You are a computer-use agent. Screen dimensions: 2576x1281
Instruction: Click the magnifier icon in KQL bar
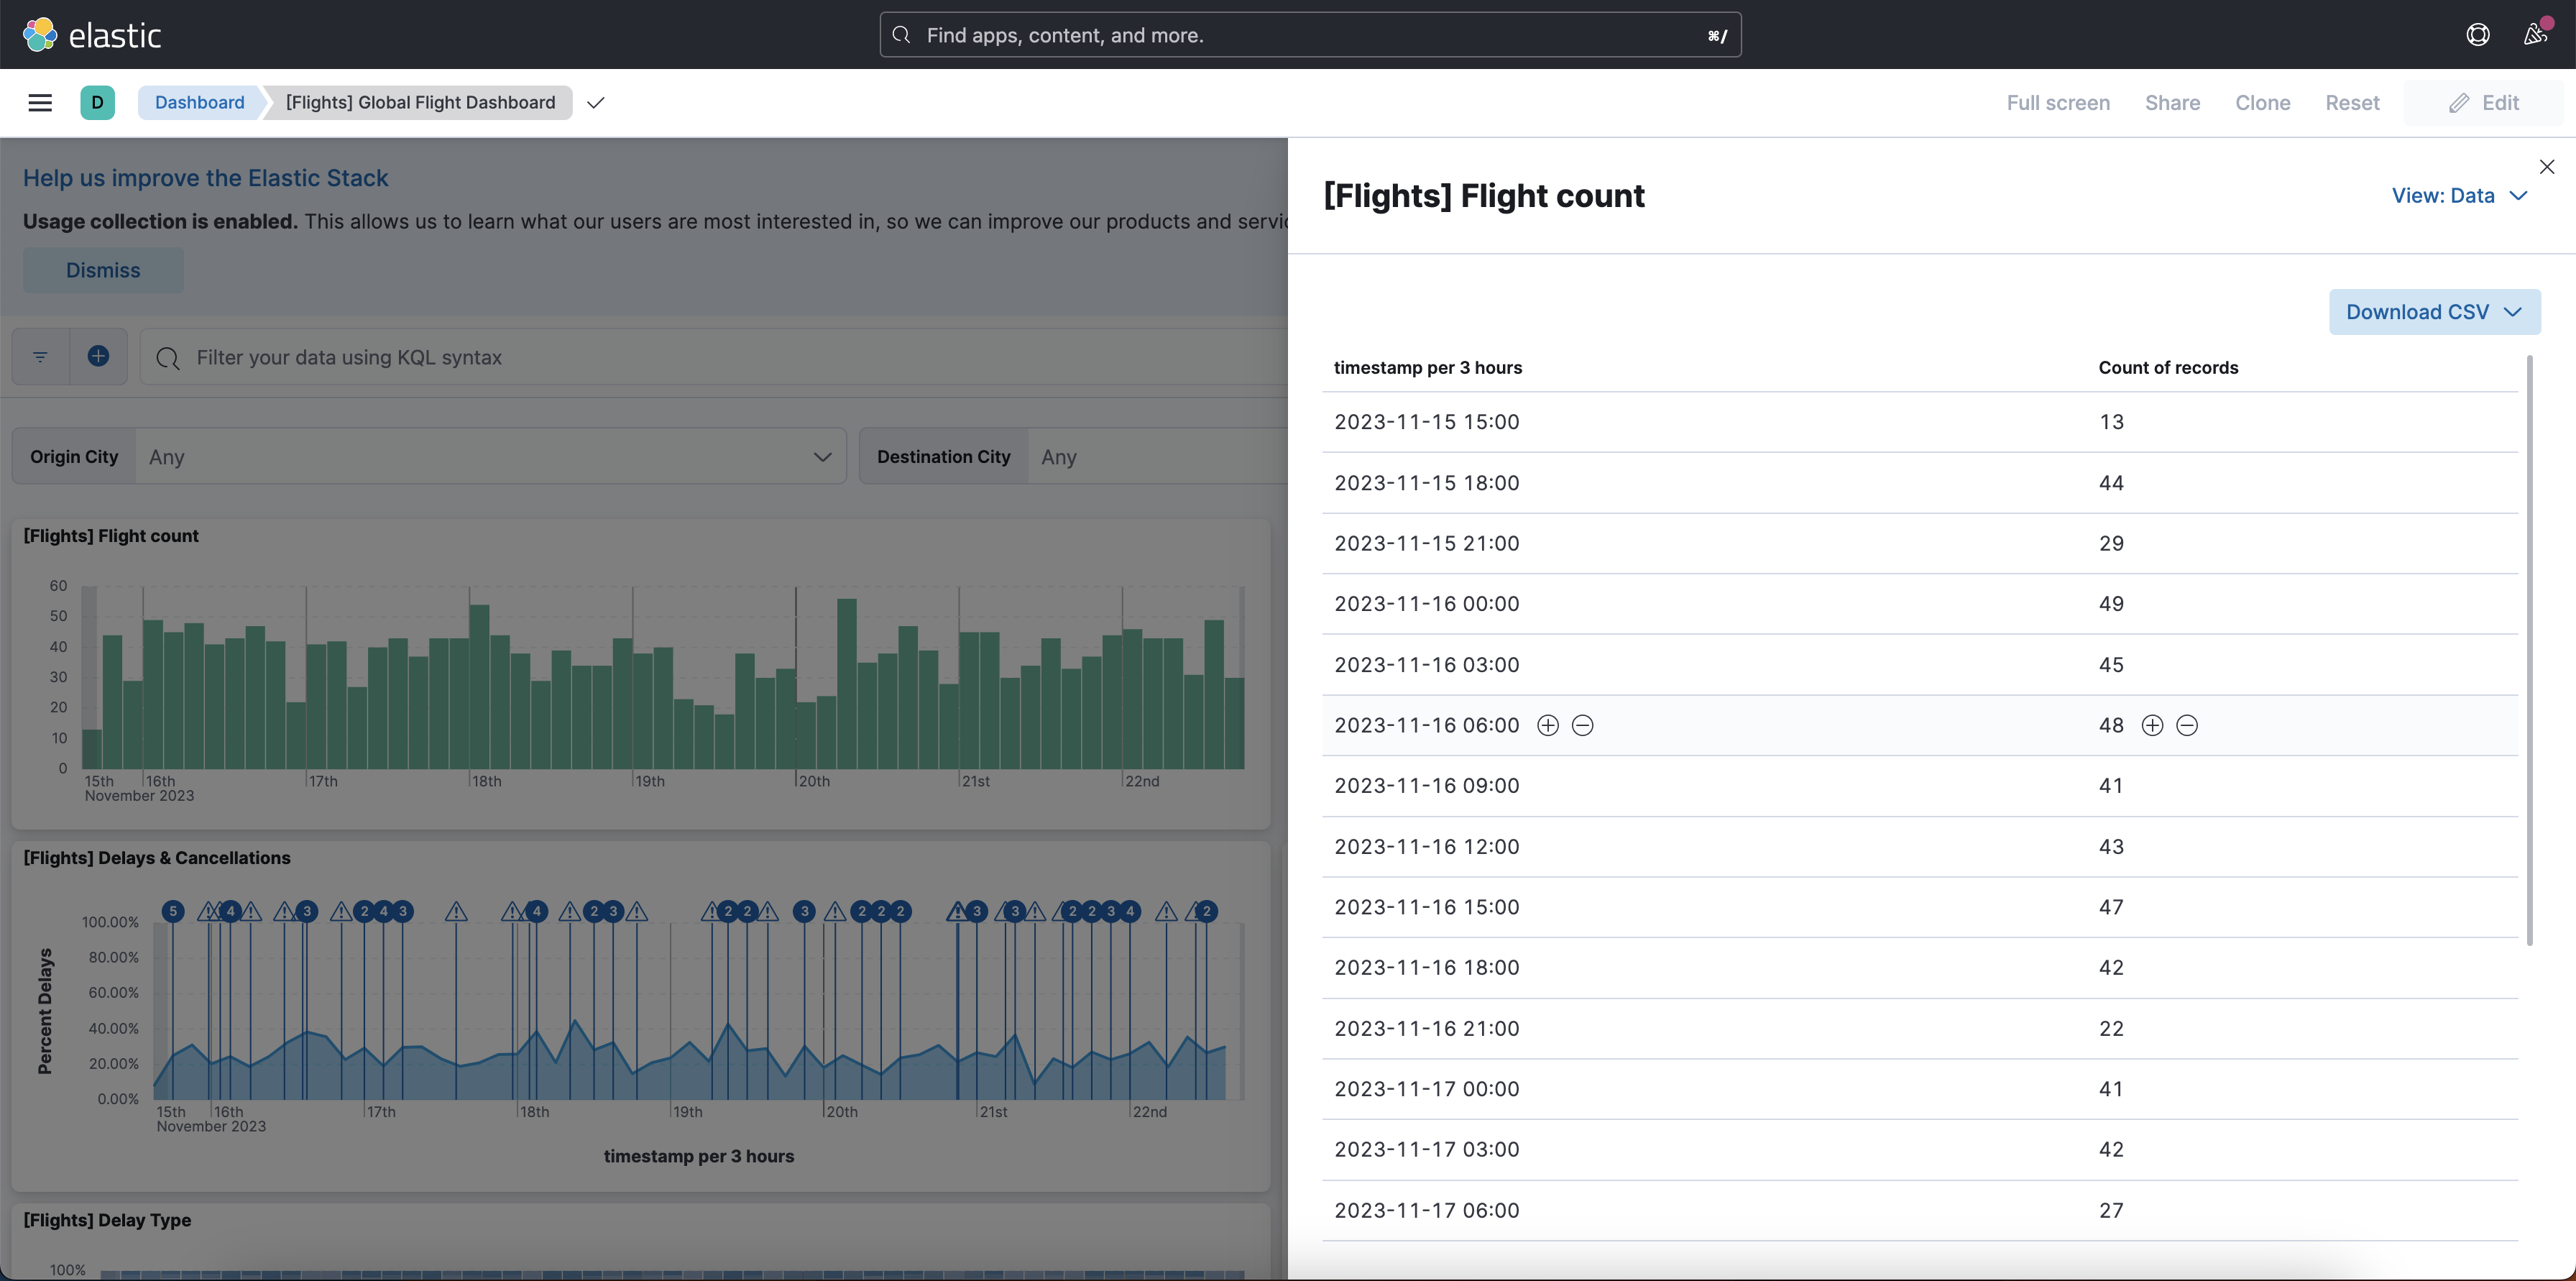pyautogui.click(x=168, y=358)
